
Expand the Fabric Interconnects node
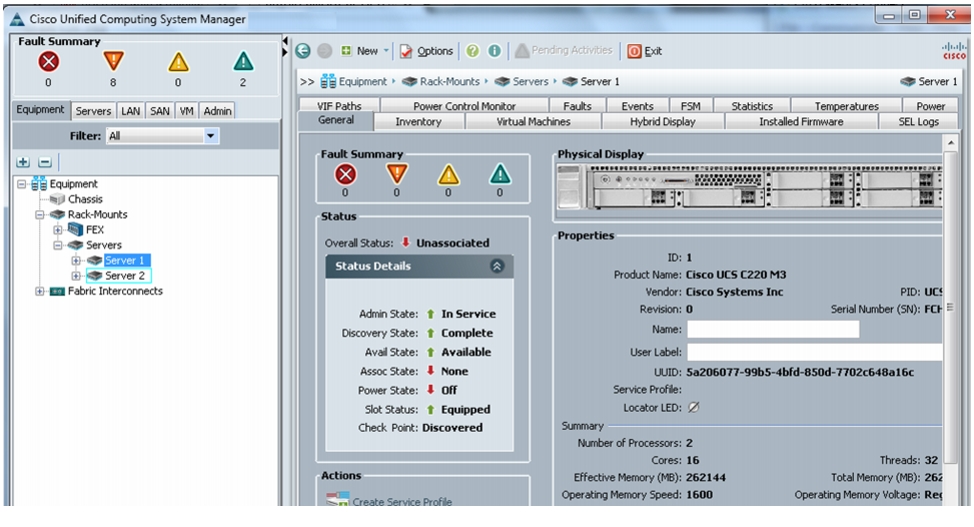(x=40, y=291)
